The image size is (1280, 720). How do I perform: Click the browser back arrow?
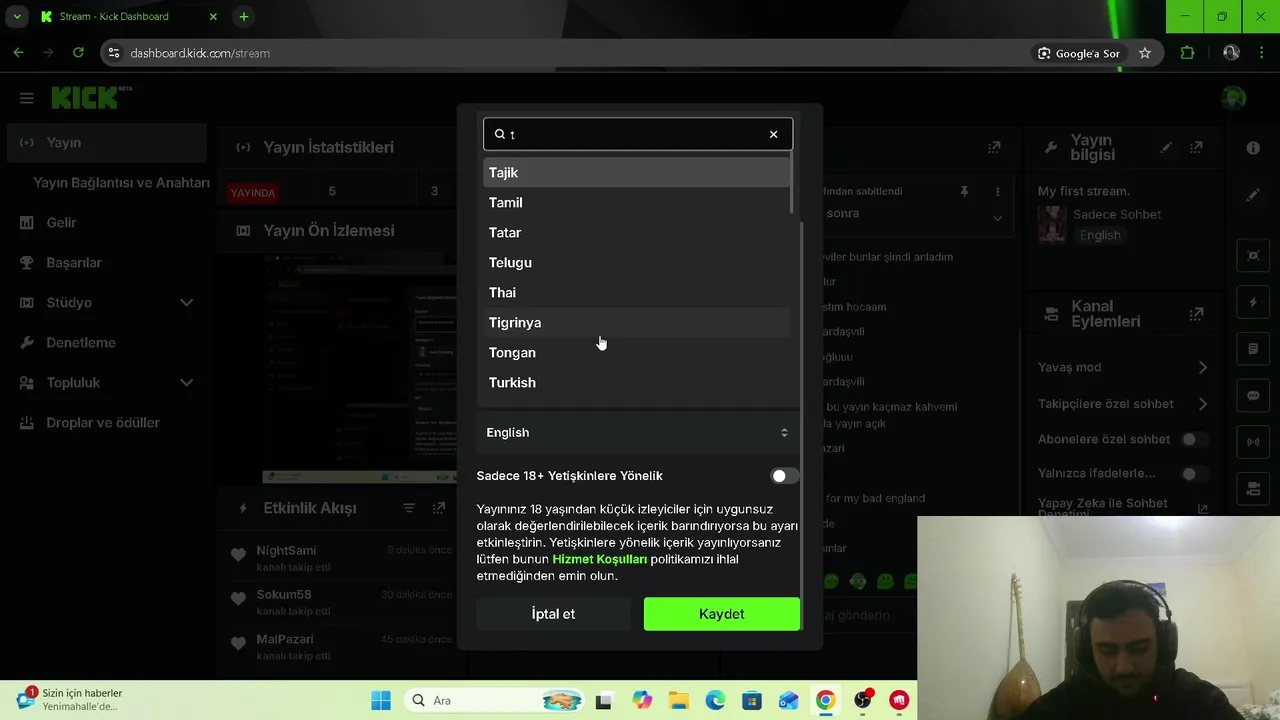click(x=18, y=53)
